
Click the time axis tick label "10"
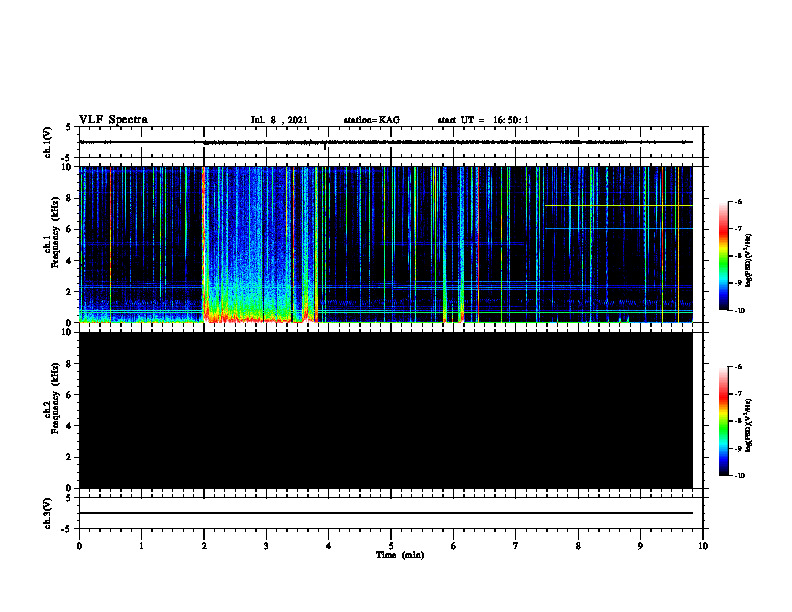(x=703, y=545)
